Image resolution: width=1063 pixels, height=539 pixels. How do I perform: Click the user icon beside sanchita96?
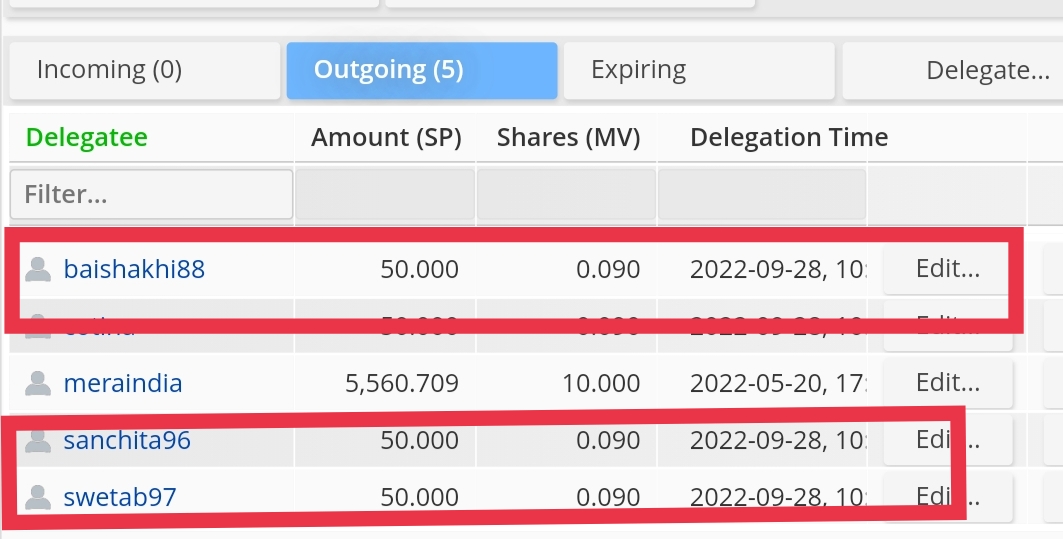point(38,440)
